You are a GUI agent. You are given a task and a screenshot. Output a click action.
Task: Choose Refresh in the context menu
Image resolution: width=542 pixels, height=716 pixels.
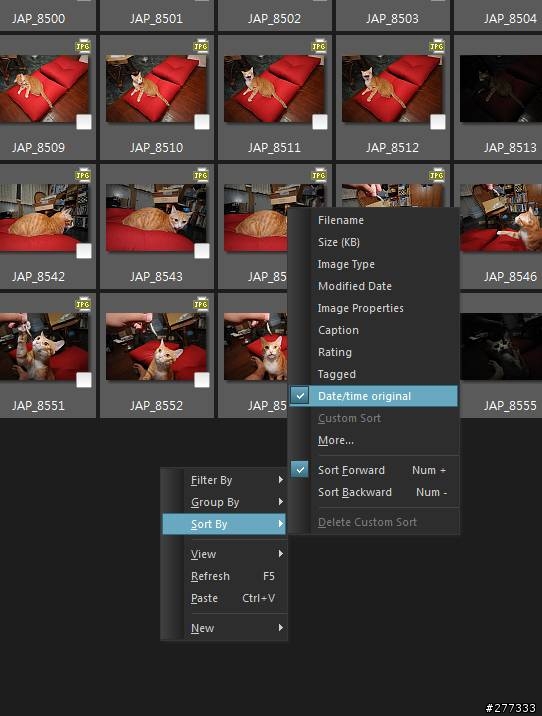224,576
